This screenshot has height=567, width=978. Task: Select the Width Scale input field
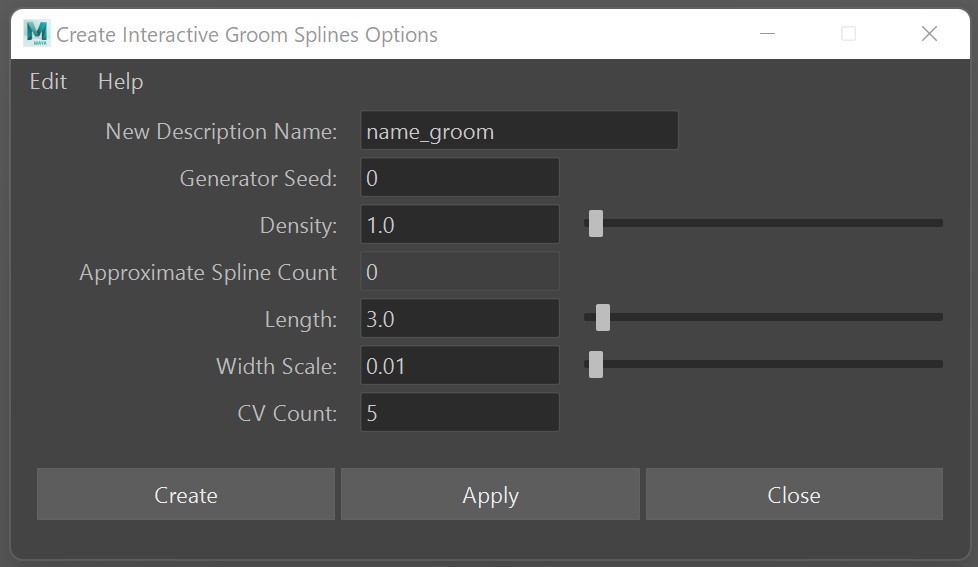[x=459, y=366]
